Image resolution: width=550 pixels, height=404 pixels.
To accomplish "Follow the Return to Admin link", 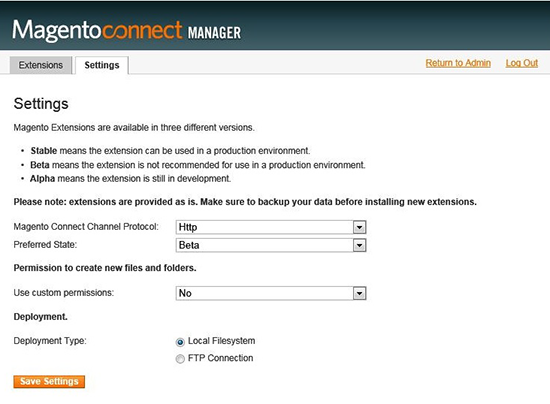I will pos(458,63).
